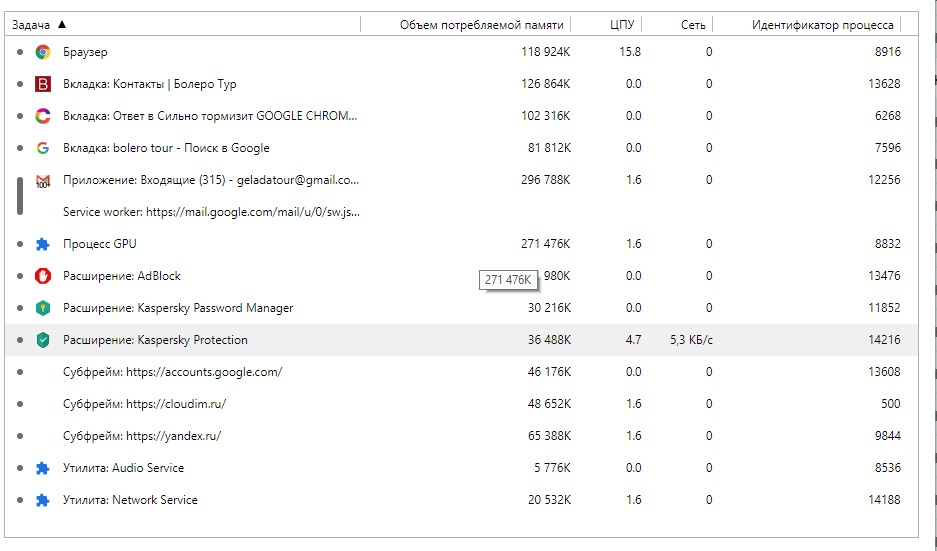Click the Kaspersky Protection shield icon

[x=42, y=340]
